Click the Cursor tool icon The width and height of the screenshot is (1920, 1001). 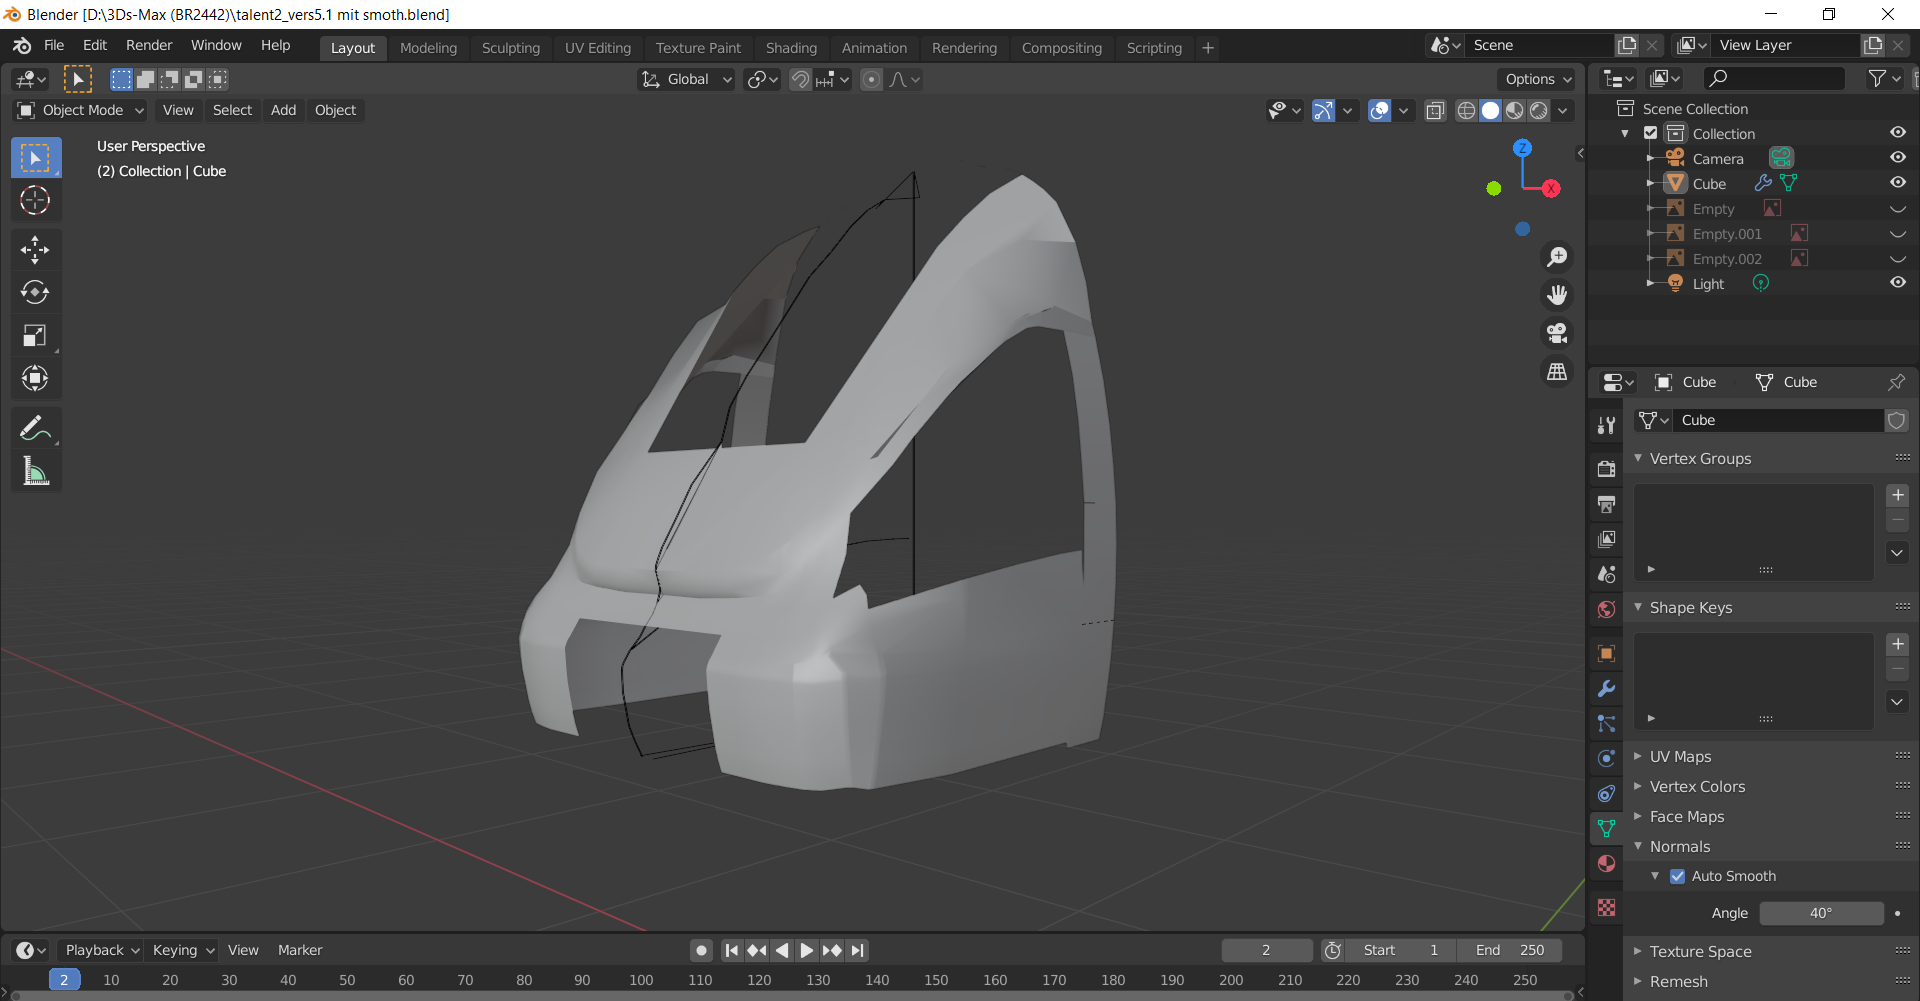click(35, 201)
